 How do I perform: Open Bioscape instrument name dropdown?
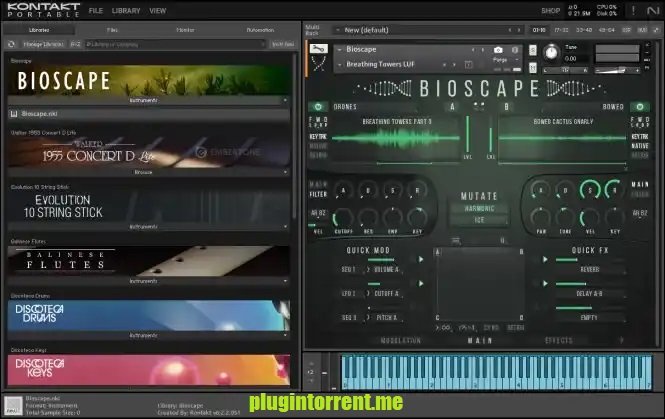(340, 50)
